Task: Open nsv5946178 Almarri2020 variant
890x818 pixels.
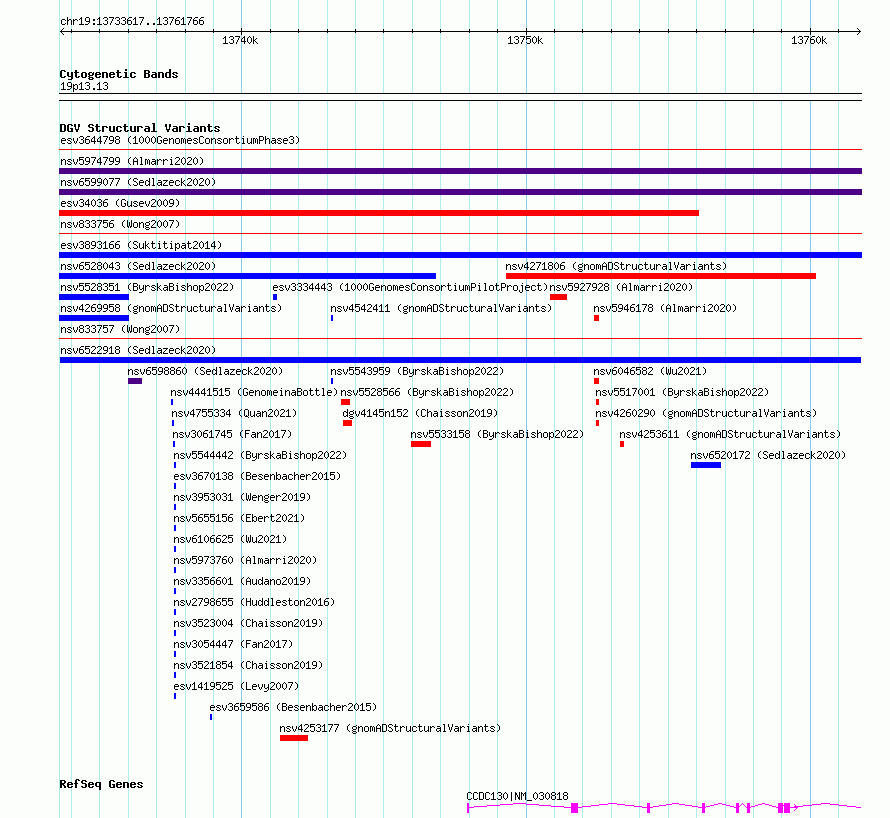Action: pos(665,308)
